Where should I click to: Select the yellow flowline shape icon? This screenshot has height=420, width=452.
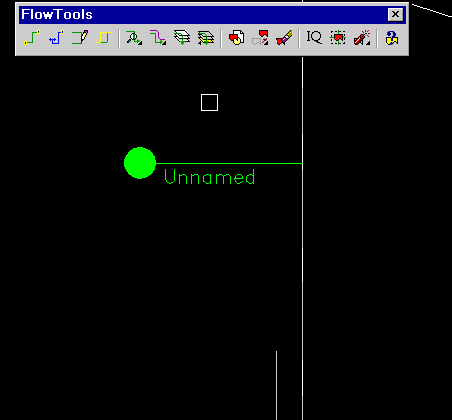(x=104, y=38)
